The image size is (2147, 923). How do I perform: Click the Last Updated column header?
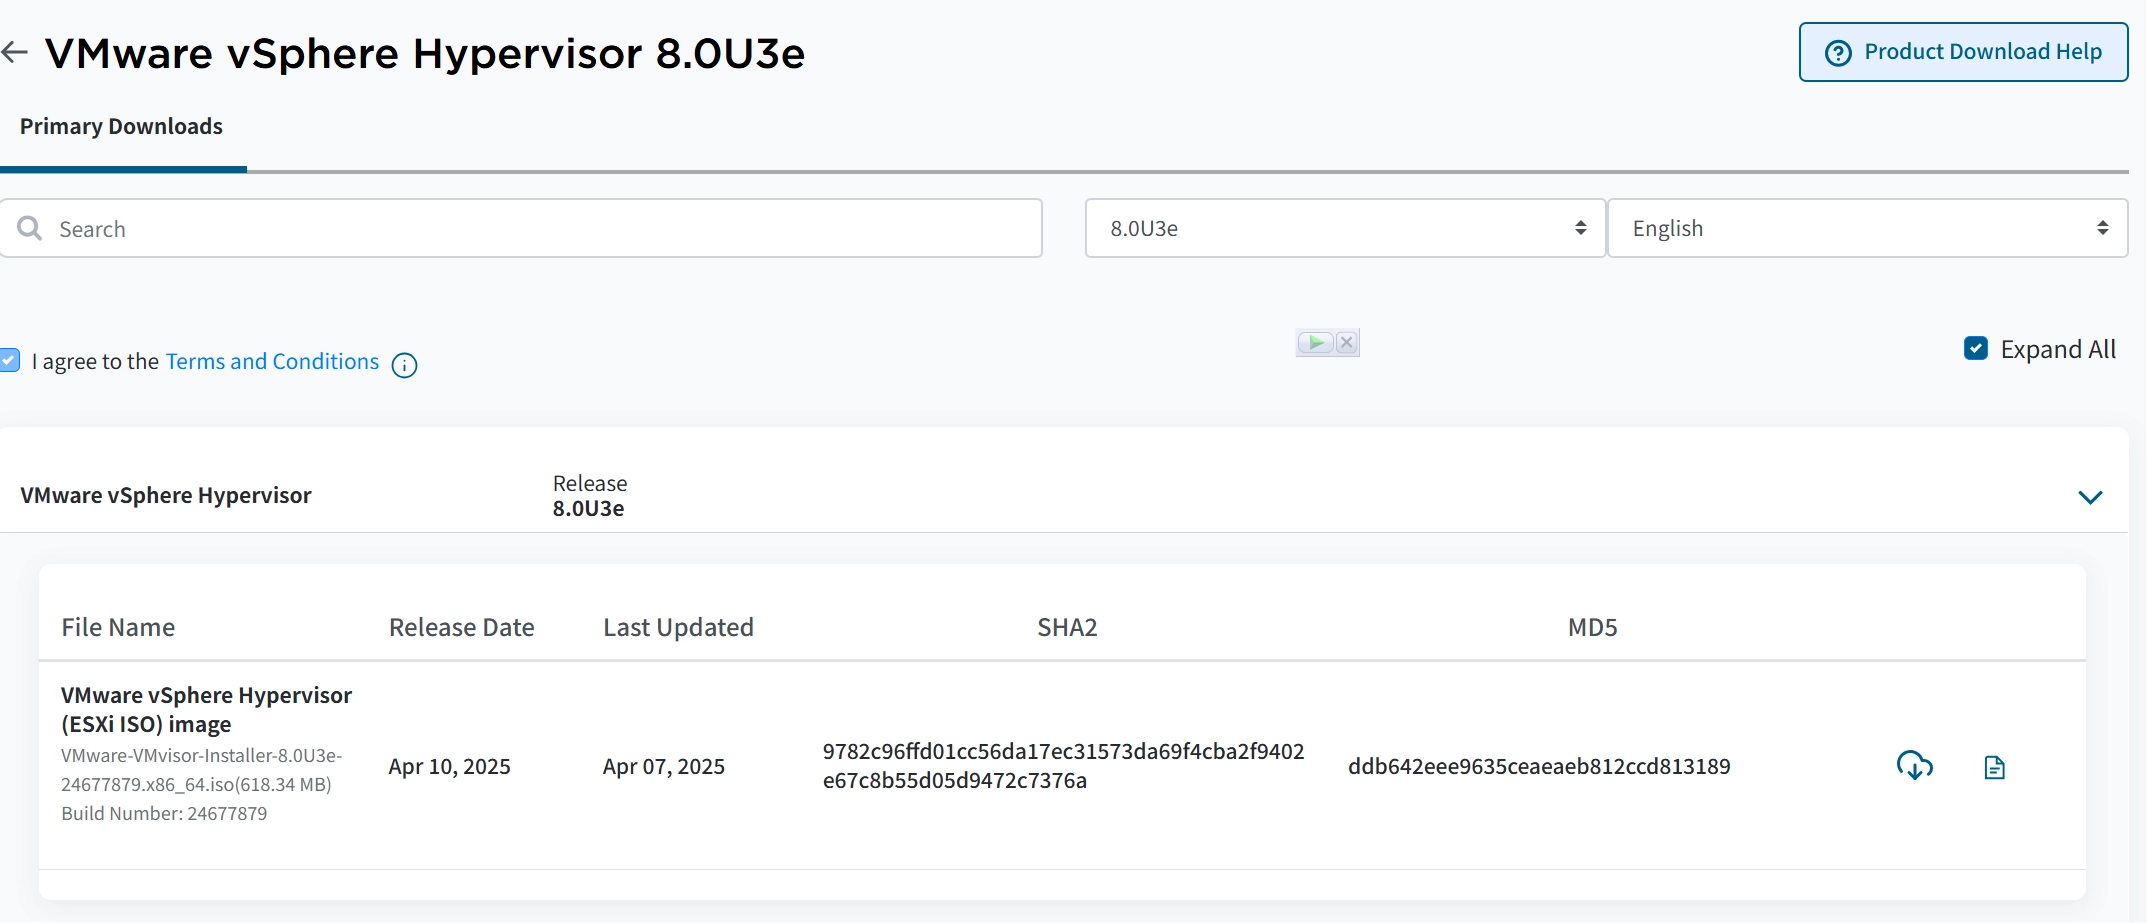click(x=678, y=627)
